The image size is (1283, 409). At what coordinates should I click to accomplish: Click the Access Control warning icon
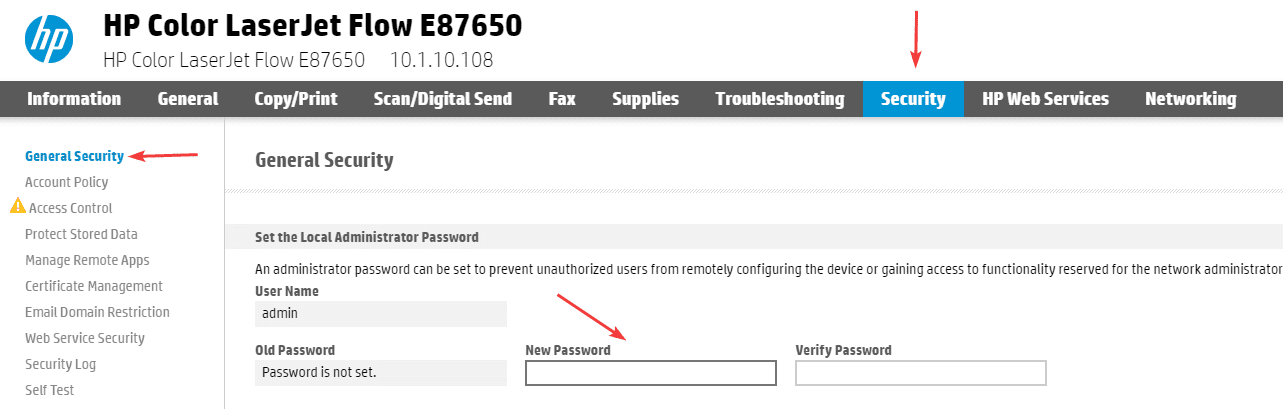[x=17, y=207]
